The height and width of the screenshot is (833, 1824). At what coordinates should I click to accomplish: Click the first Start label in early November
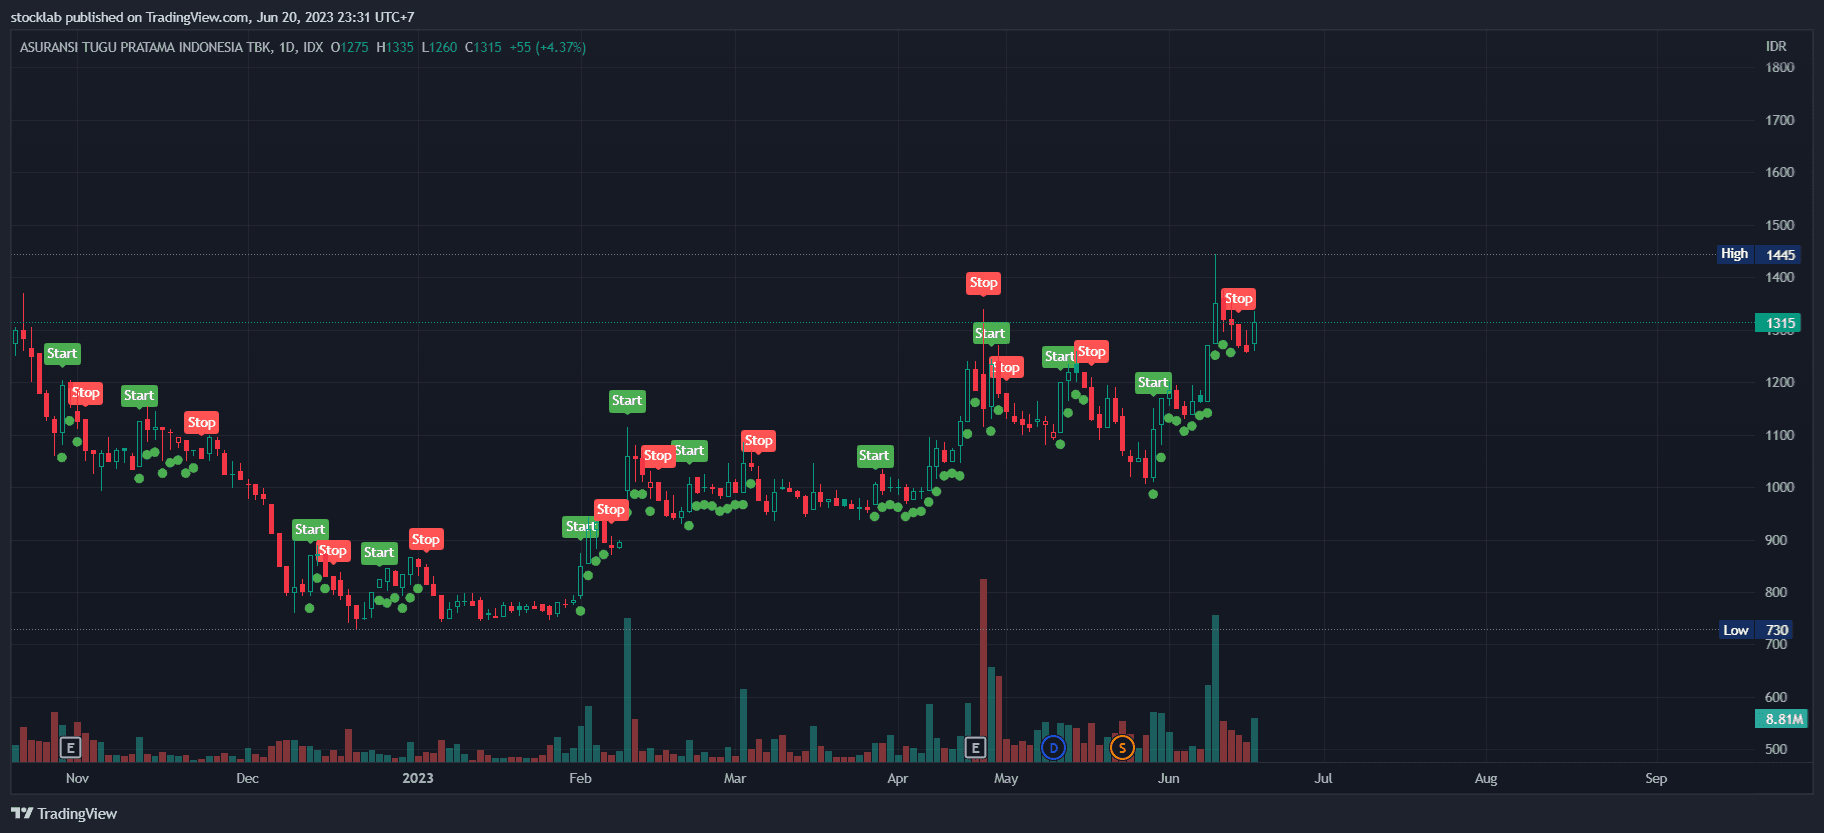pos(62,354)
